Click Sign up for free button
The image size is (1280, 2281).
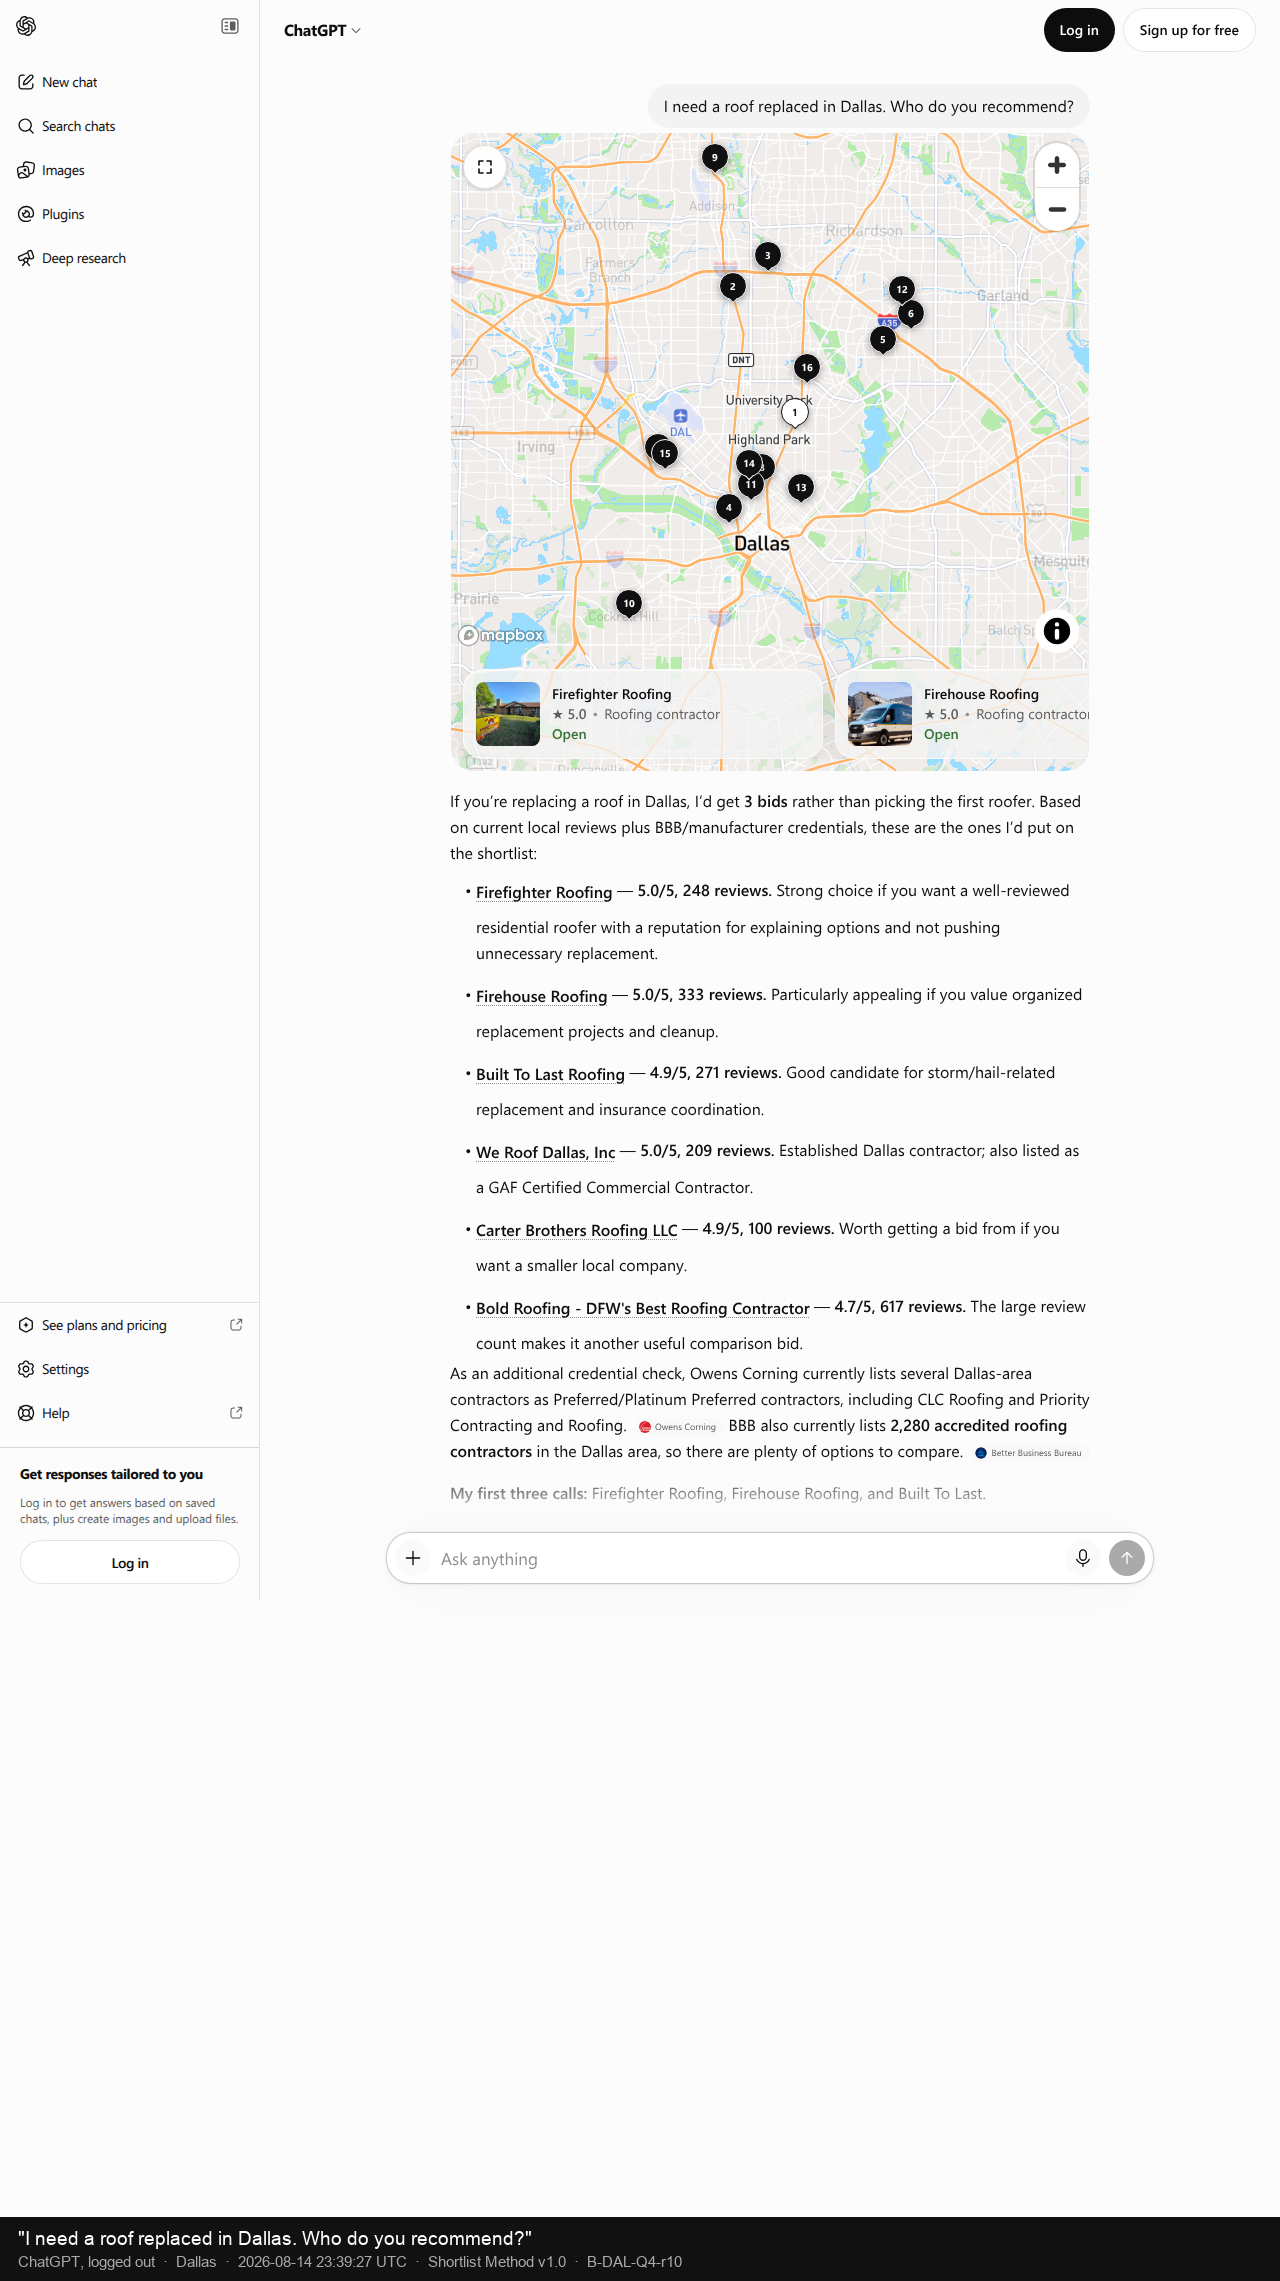coord(1189,30)
